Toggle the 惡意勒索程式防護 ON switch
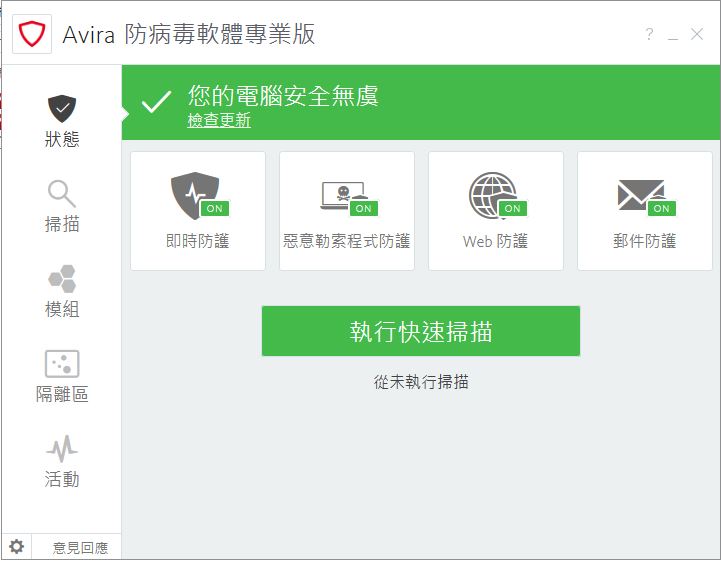 363,209
